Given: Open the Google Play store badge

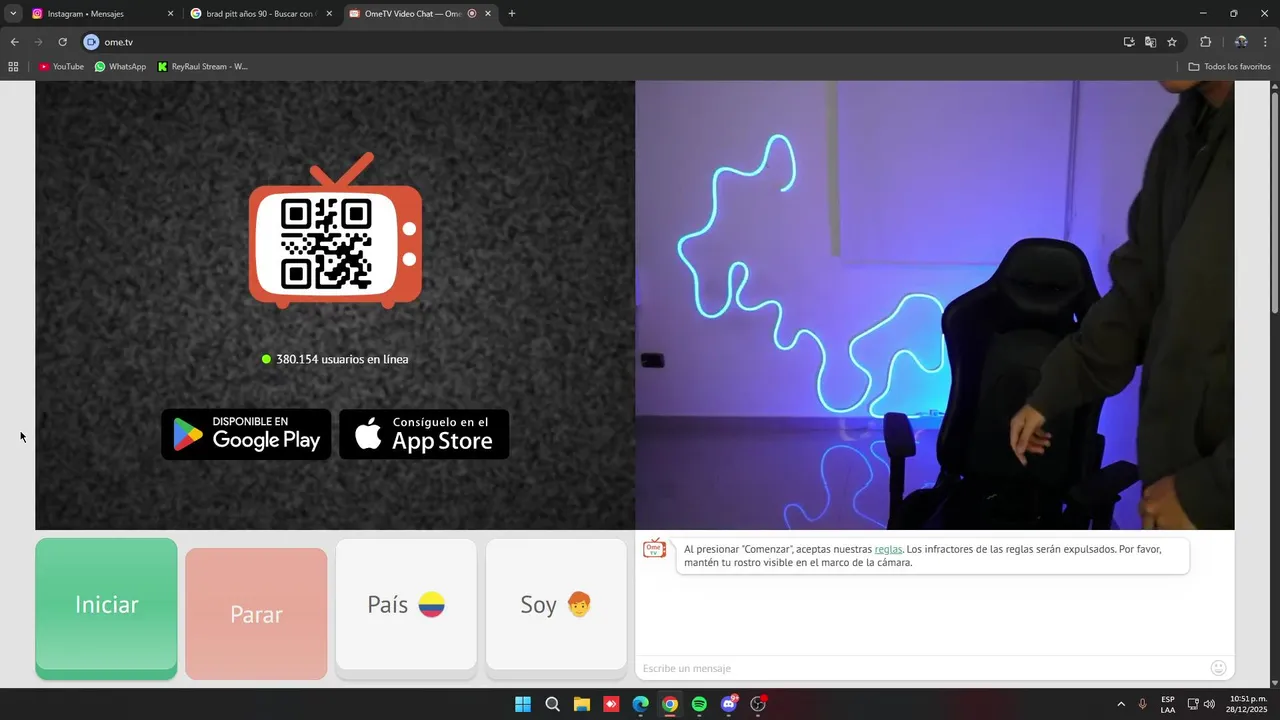Looking at the screenshot, I should [x=246, y=434].
